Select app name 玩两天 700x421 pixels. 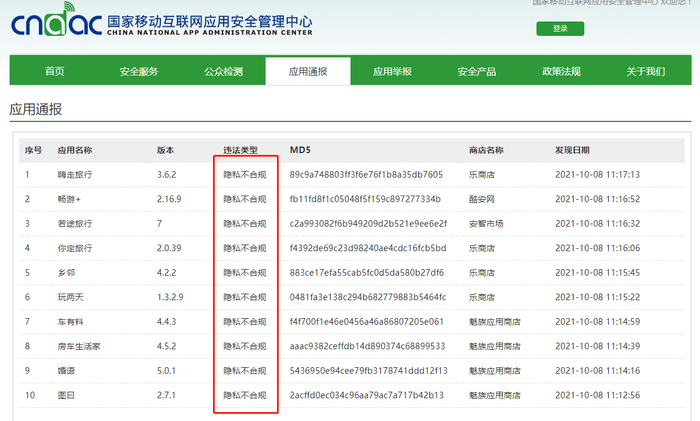coord(71,297)
